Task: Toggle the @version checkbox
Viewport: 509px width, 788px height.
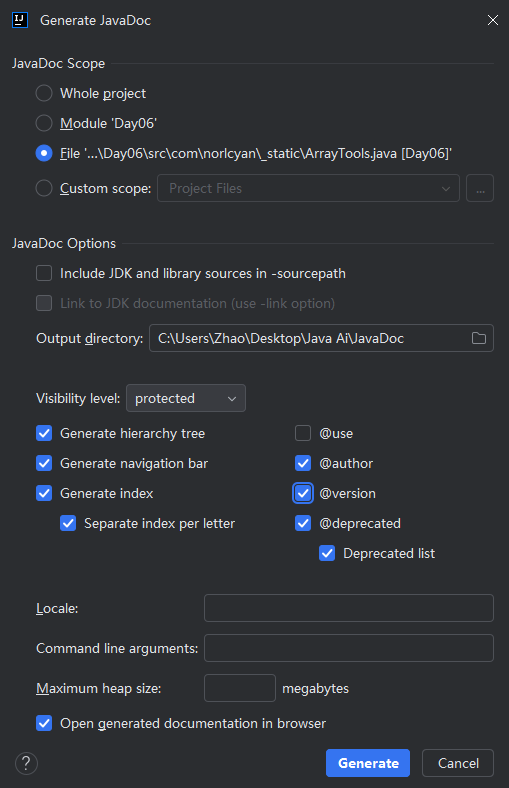Action: point(303,494)
